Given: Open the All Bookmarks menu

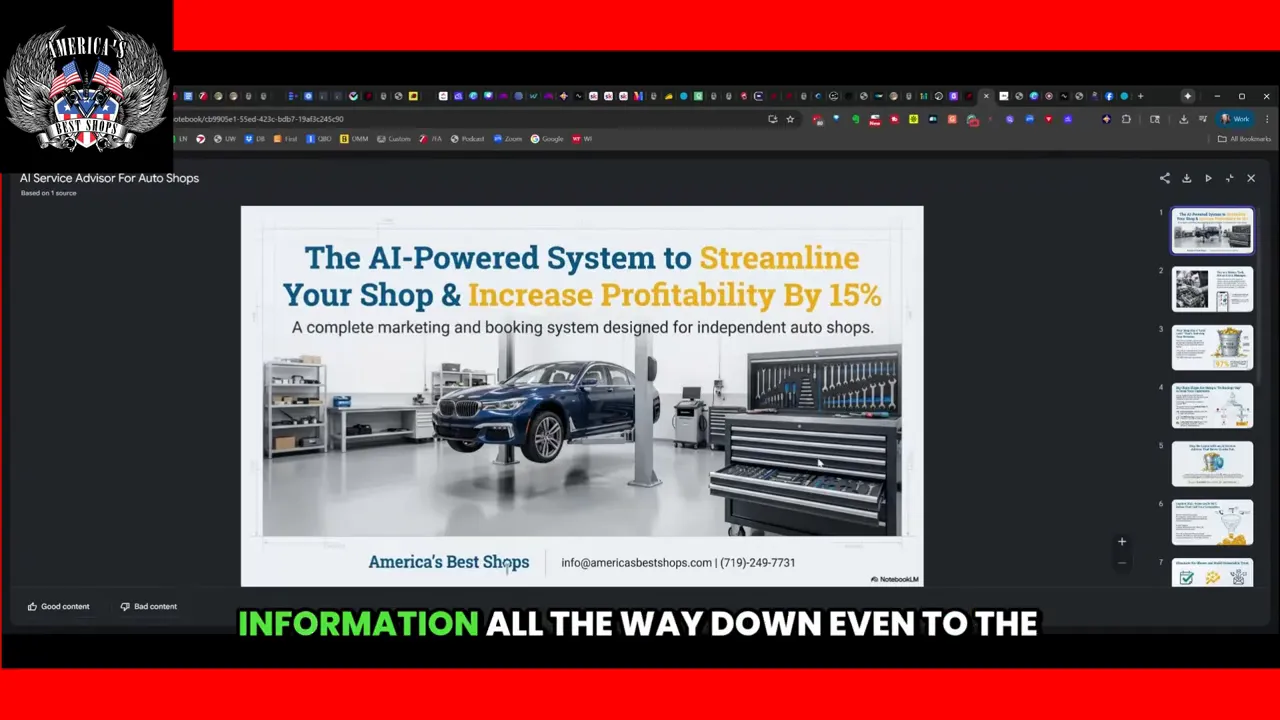Looking at the screenshot, I should (1244, 139).
